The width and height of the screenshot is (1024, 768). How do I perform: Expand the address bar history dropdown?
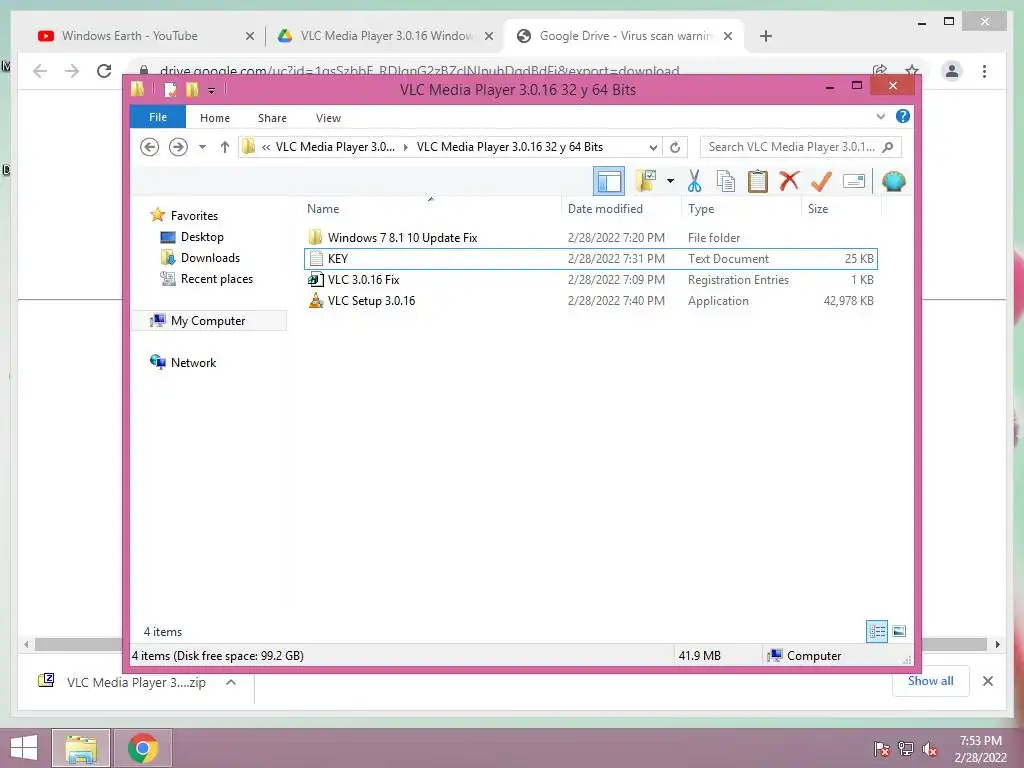pos(652,148)
